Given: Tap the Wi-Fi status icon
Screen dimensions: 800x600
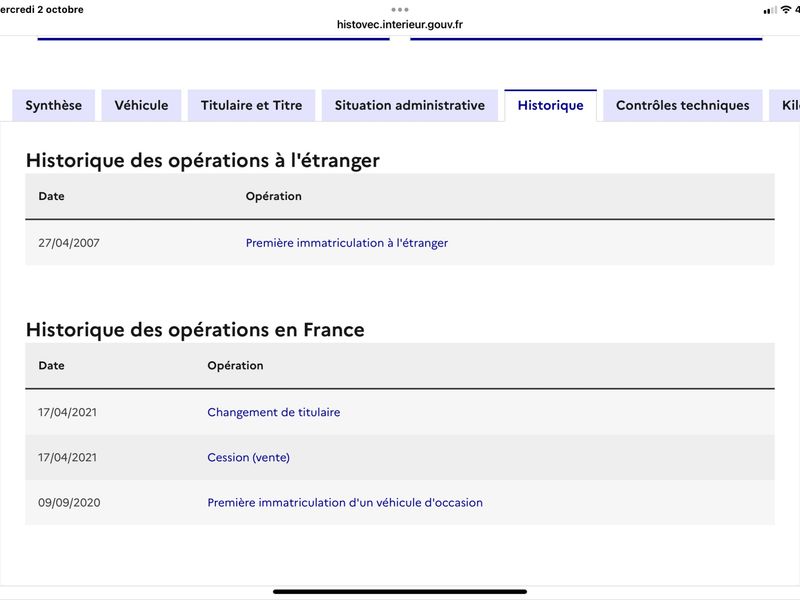Looking at the screenshot, I should 786,10.
